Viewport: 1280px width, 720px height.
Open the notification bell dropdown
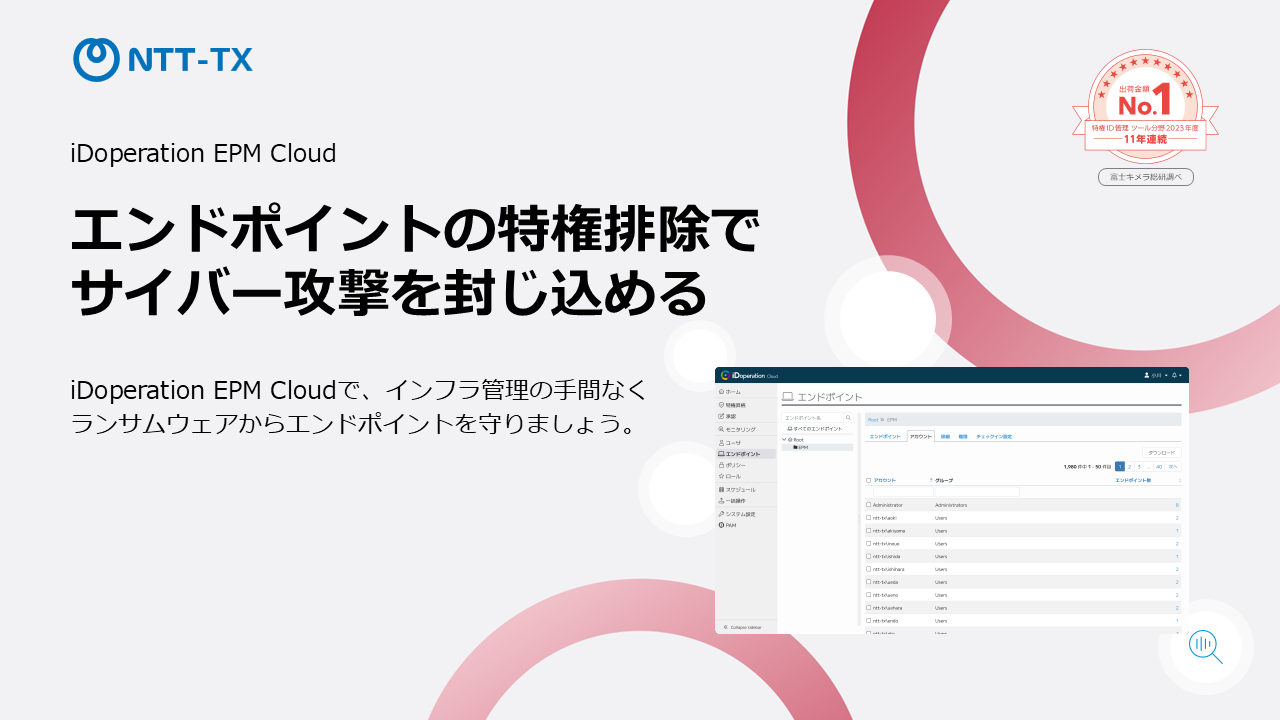[x=1174, y=374]
